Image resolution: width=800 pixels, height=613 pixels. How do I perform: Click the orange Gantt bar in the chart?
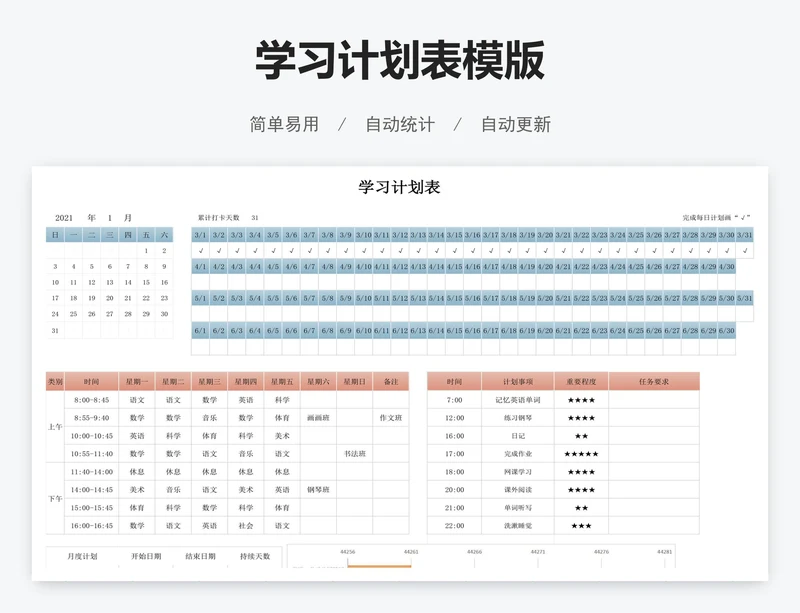(379, 566)
